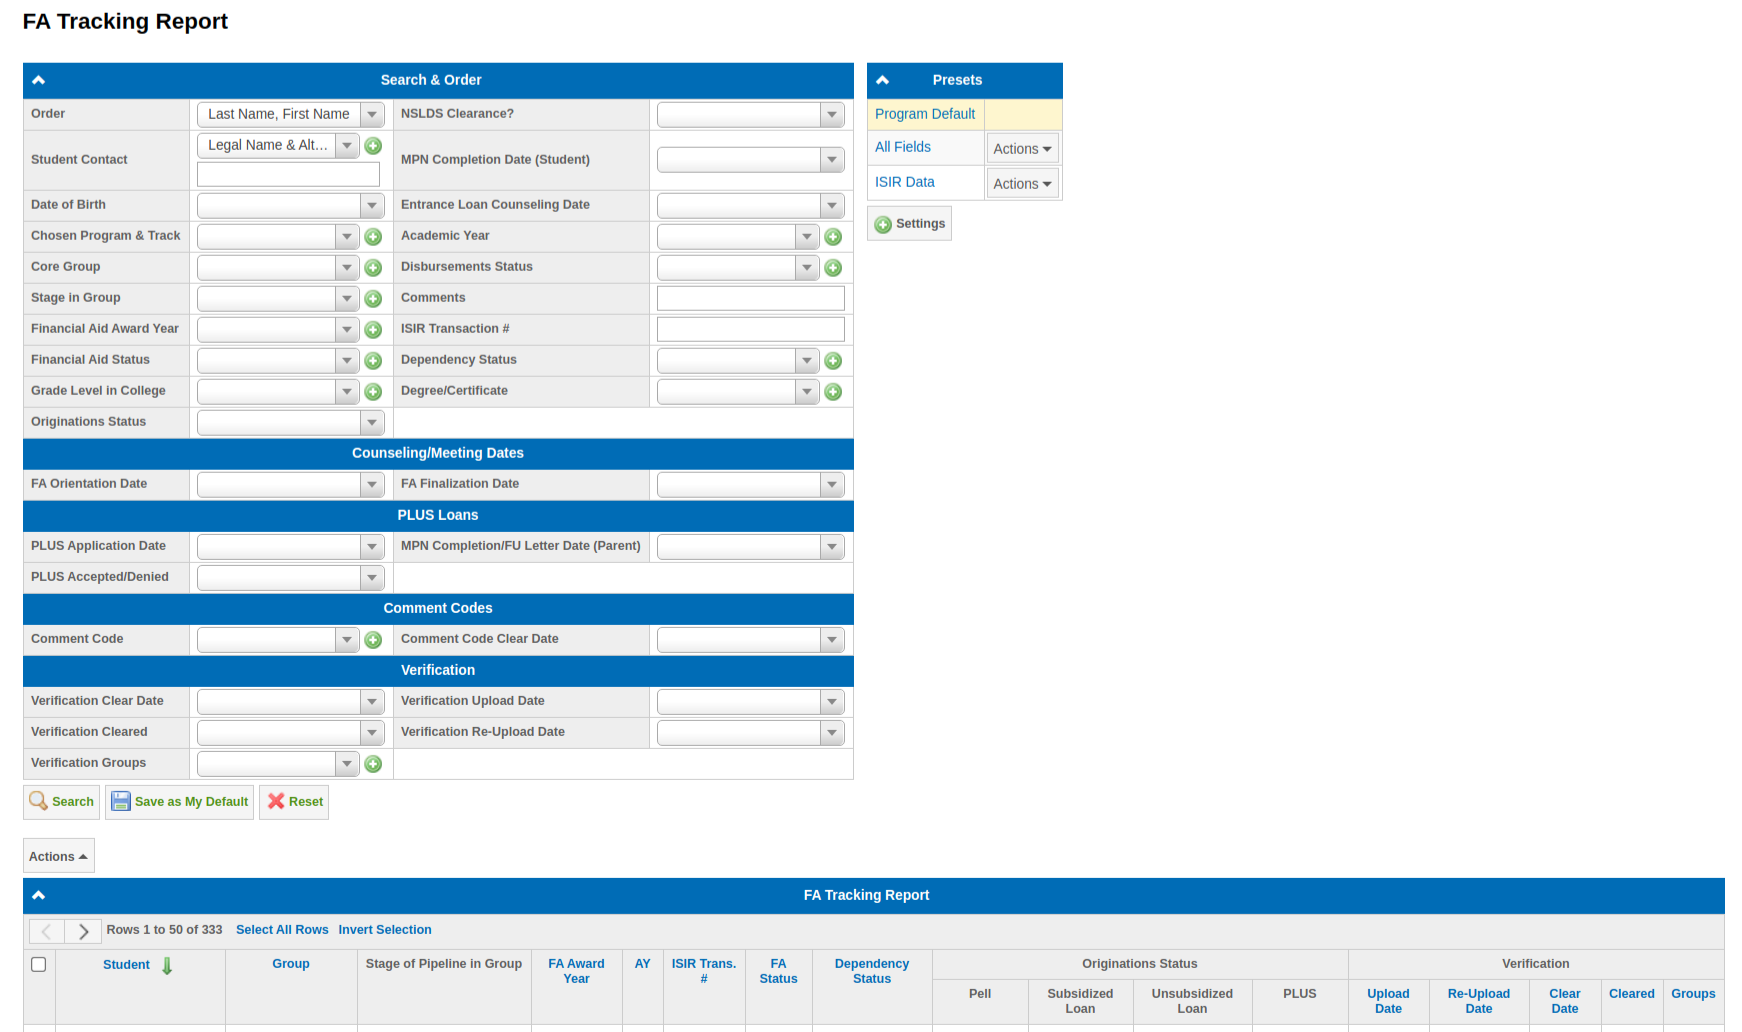Sort by the FA Award Year column
Screen dimensions: 1742x1032
pyautogui.click(x=576, y=972)
